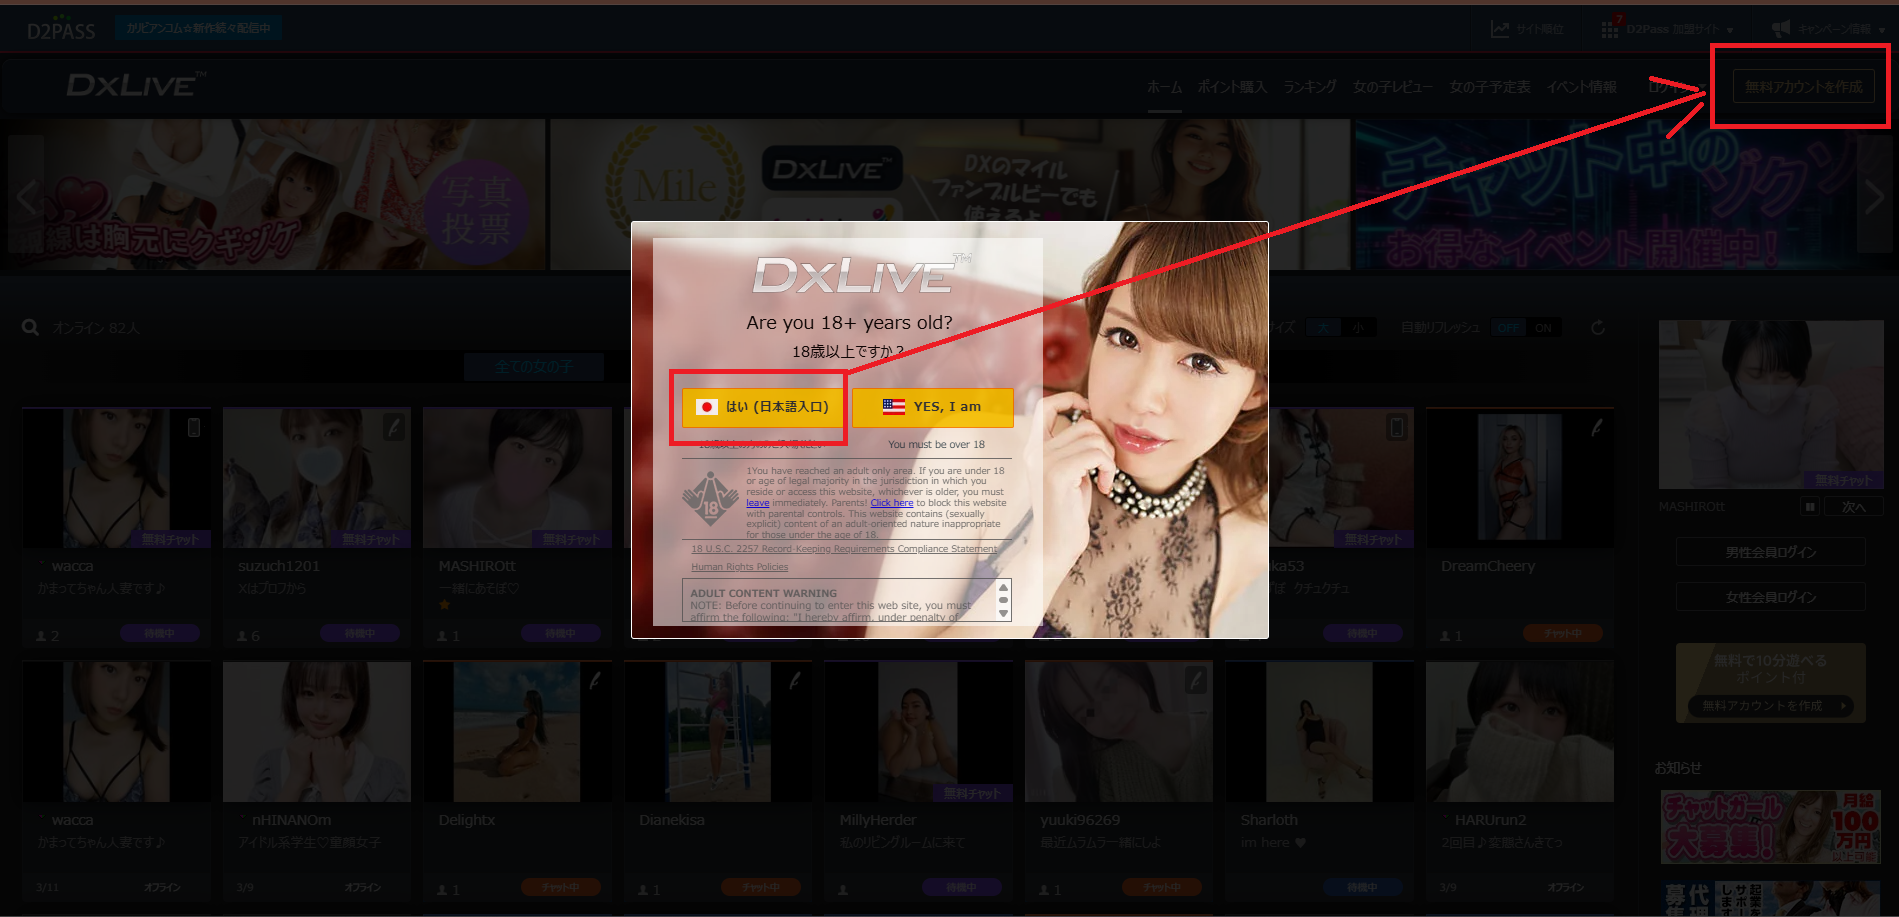Click the feather icon on Delightx card
1899x917 pixels.
coord(594,681)
